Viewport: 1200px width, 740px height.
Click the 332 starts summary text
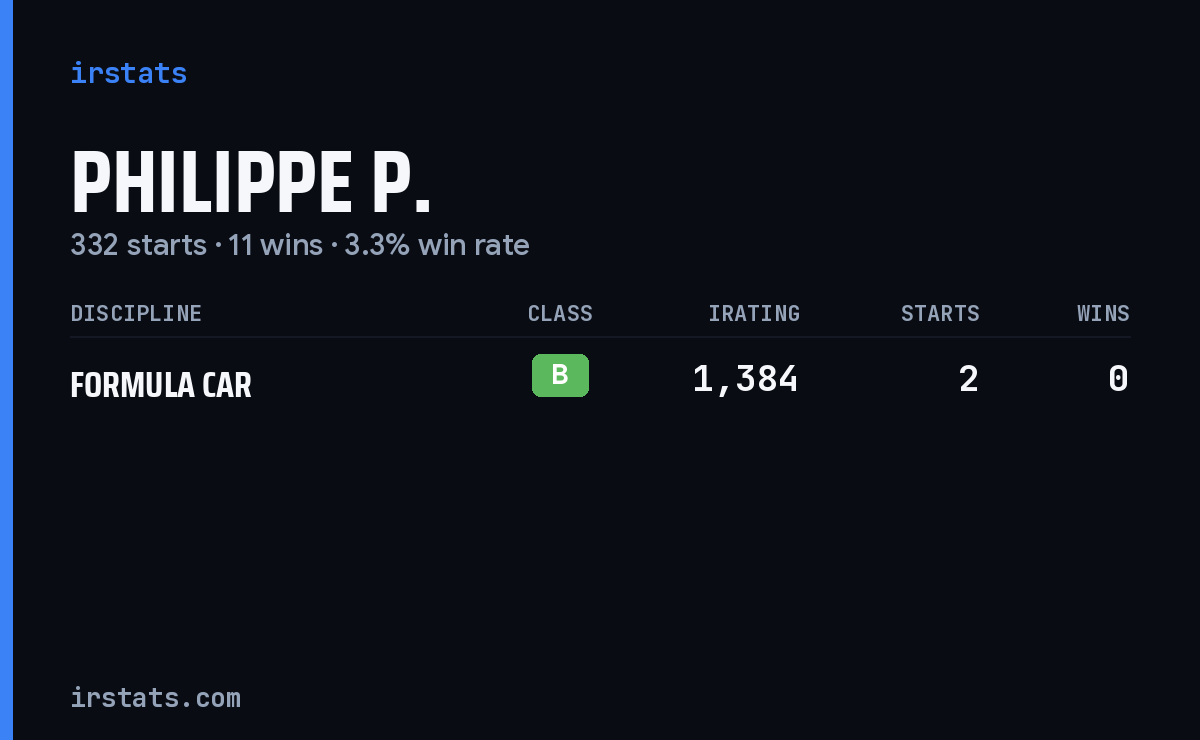coord(138,245)
